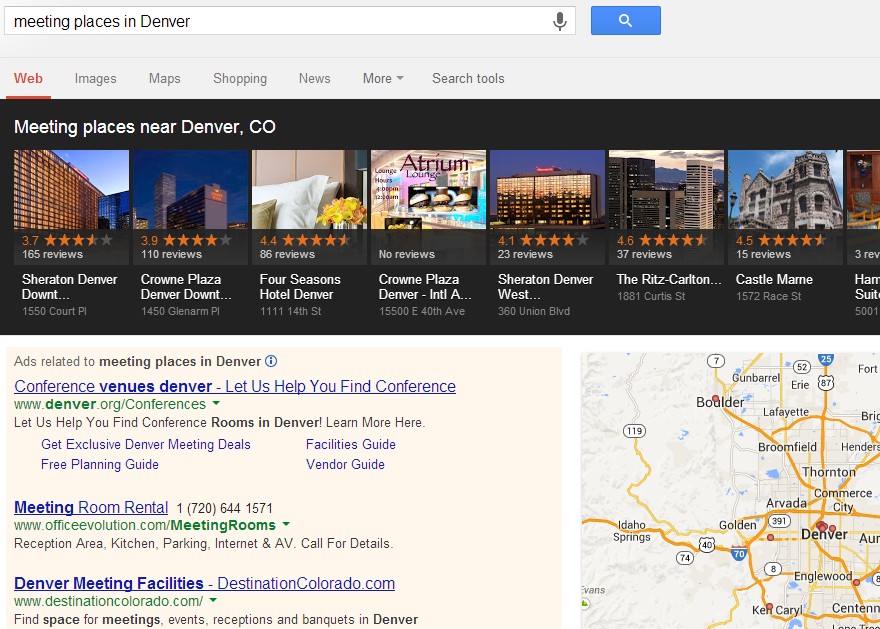Open the Shopping tab
Viewport: 880px width, 629px height.
click(x=240, y=79)
